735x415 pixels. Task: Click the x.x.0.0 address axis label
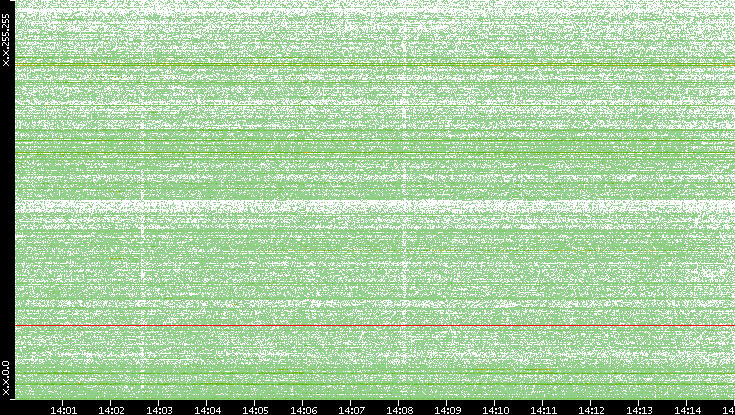(x=6, y=378)
